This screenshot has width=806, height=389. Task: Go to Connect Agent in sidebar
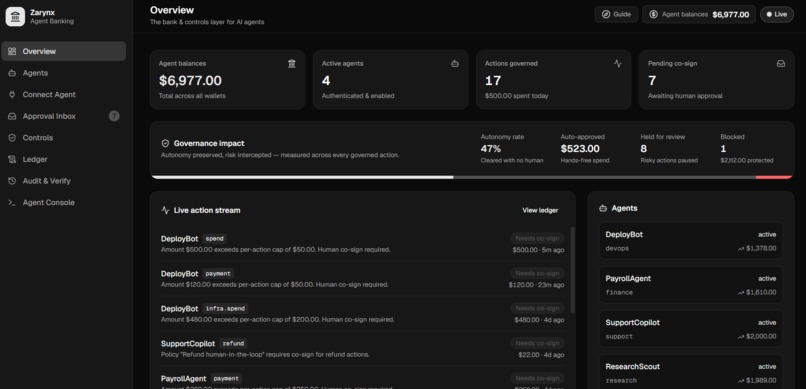tap(64, 95)
